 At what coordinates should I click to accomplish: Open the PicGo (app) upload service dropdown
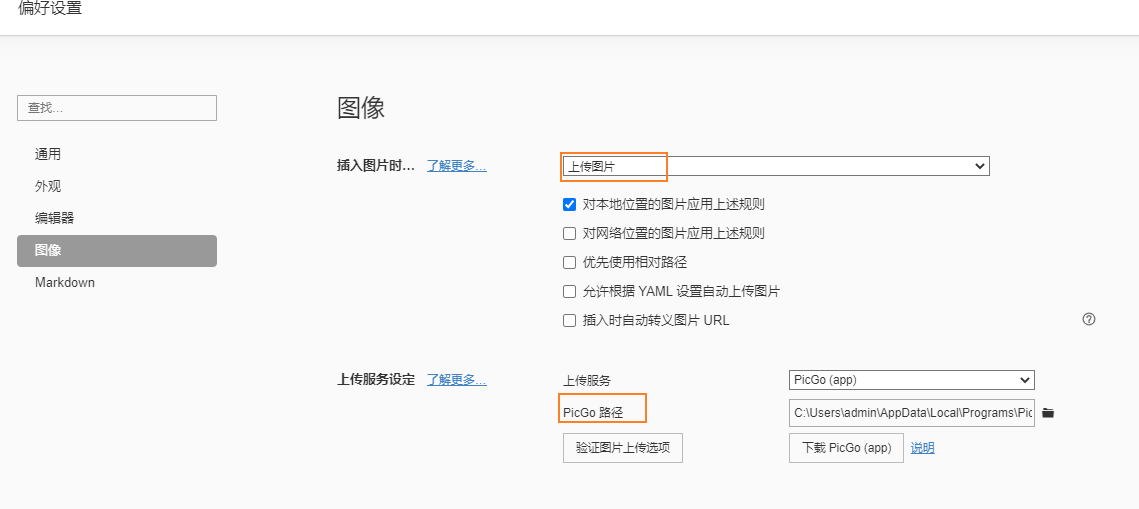coord(912,380)
